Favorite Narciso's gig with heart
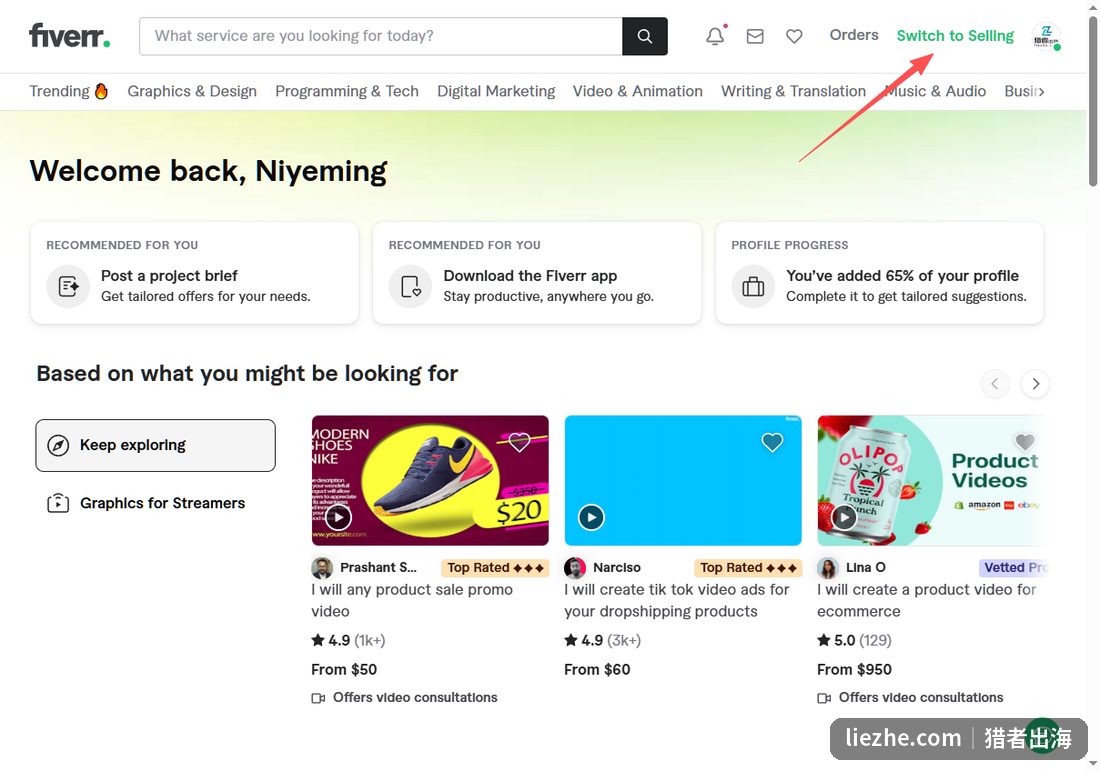The width and height of the screenshot is (1100, 772). coord(772,442)
